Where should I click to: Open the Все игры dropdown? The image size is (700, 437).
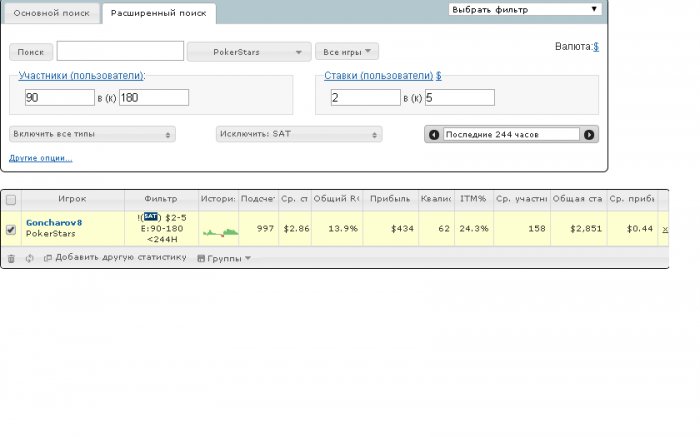347,52
